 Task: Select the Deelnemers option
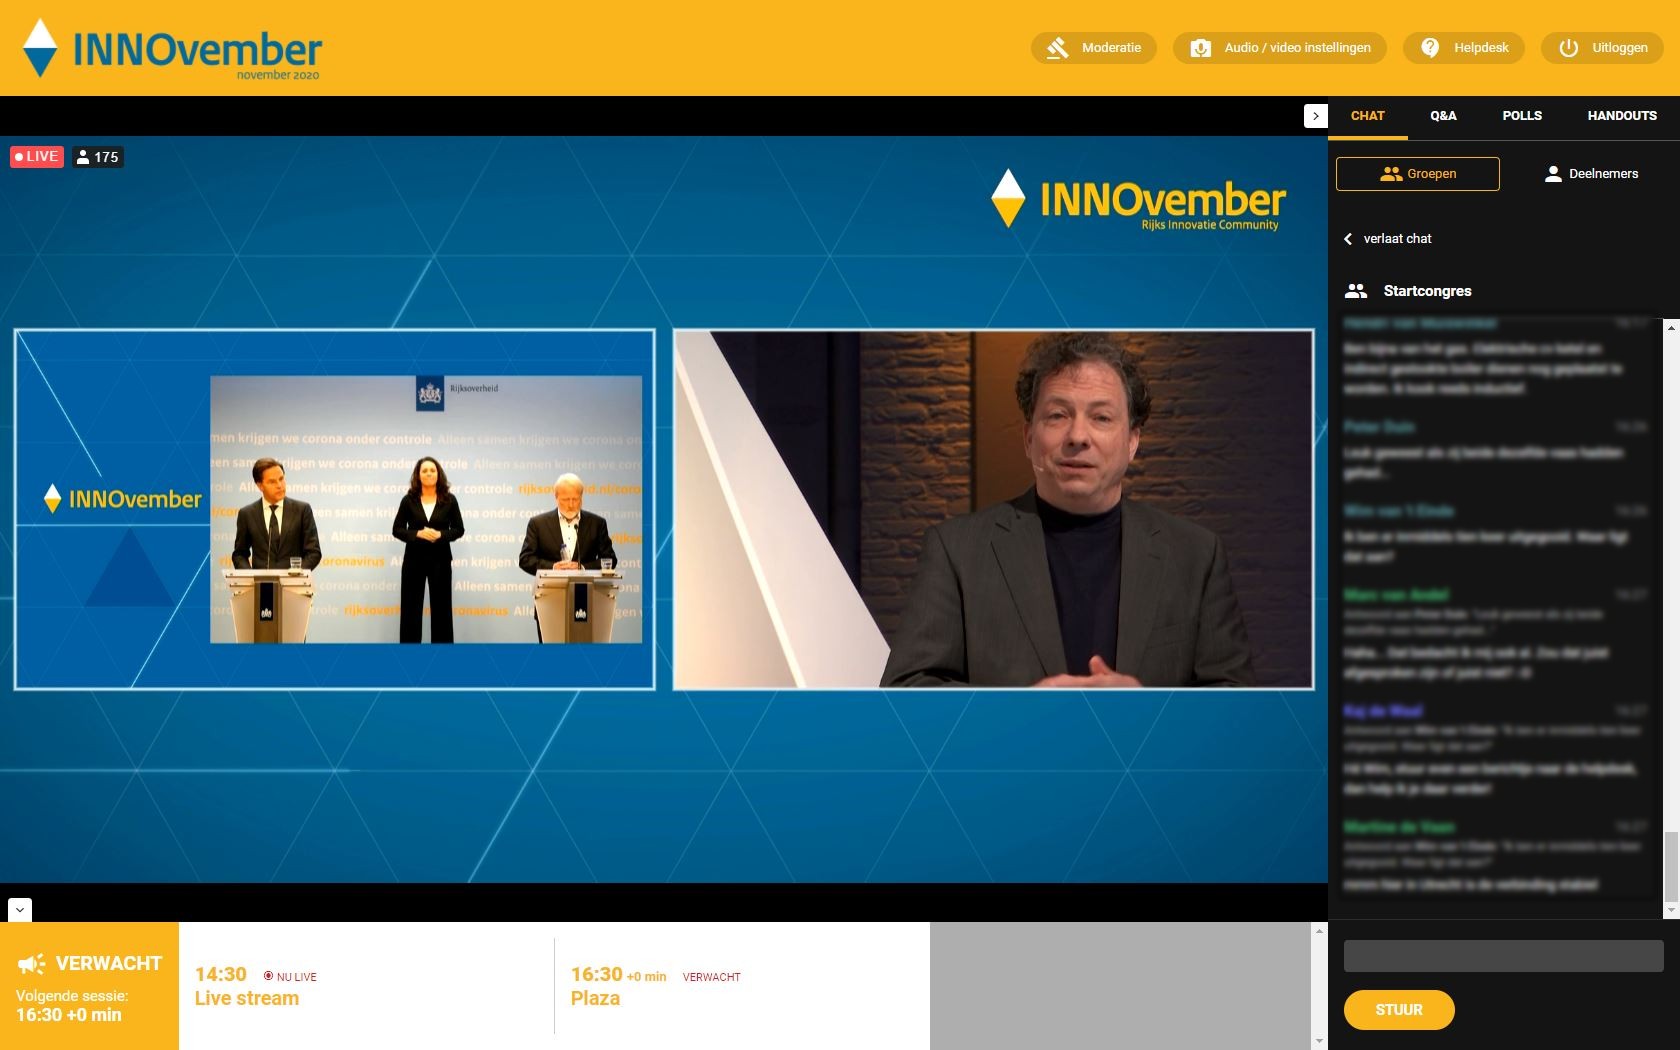(x=1592, y=174)
